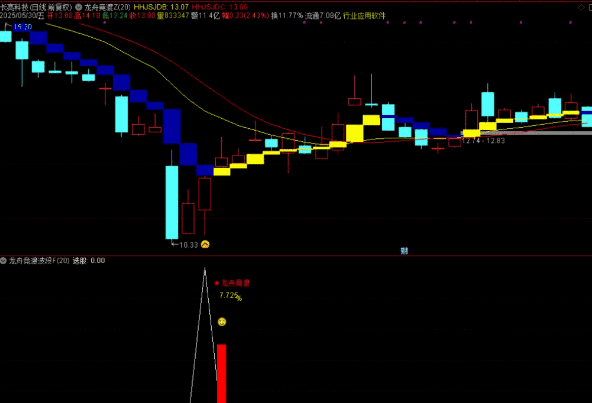Click the 7.725% yellow percentage label

(230, 296)
